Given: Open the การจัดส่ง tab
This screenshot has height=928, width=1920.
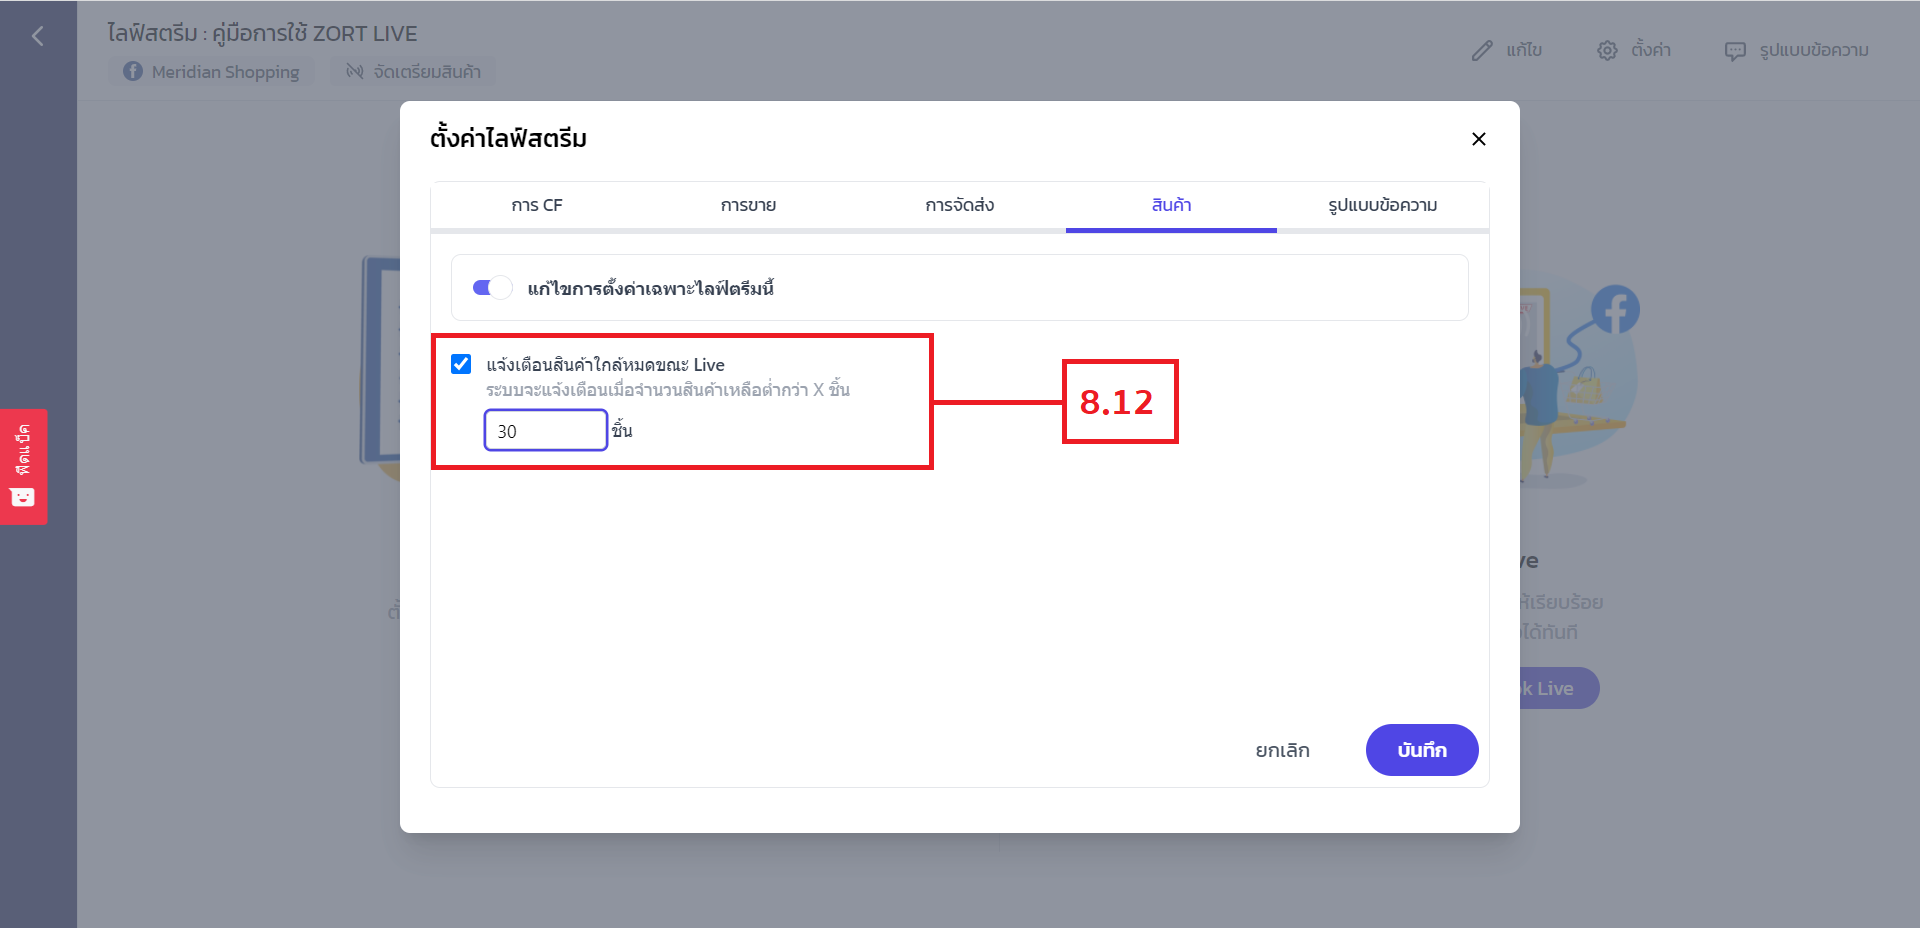Looking at the screenshot, I should coord(960,206).
